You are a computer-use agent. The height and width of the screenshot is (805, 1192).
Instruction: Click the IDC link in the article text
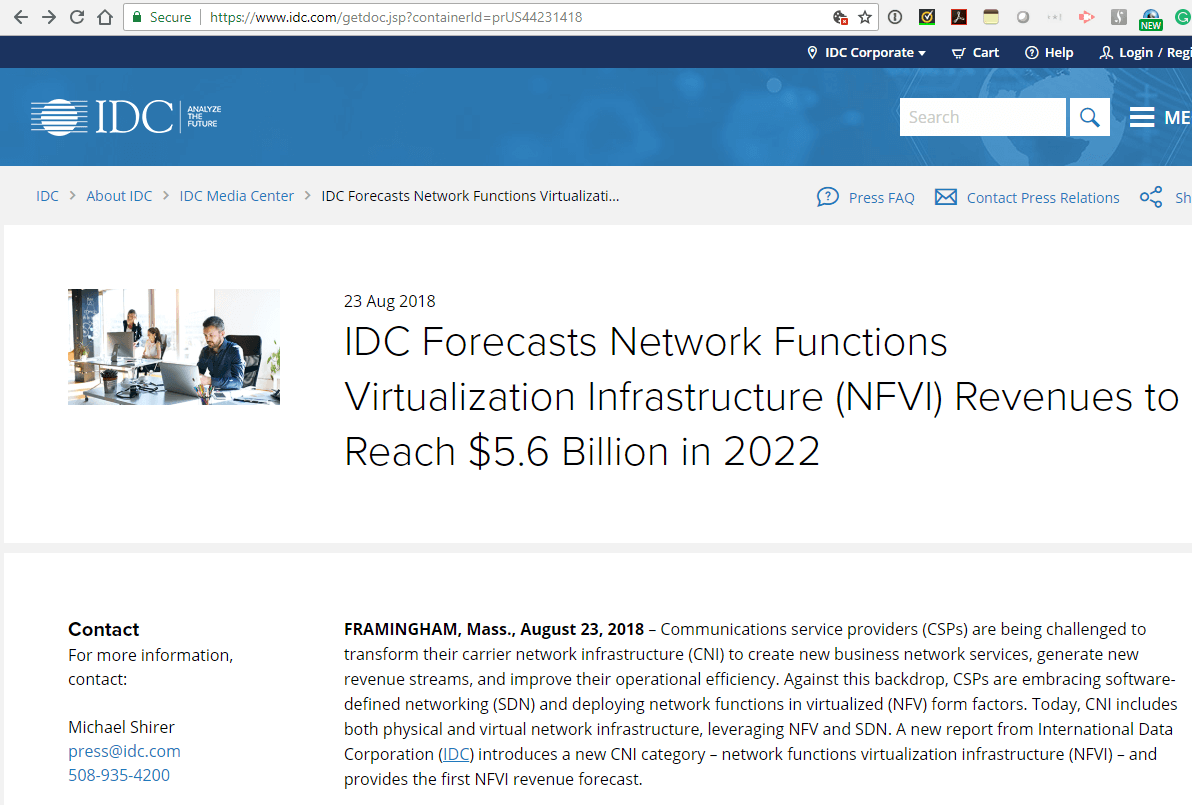click(x=456, y=753)
